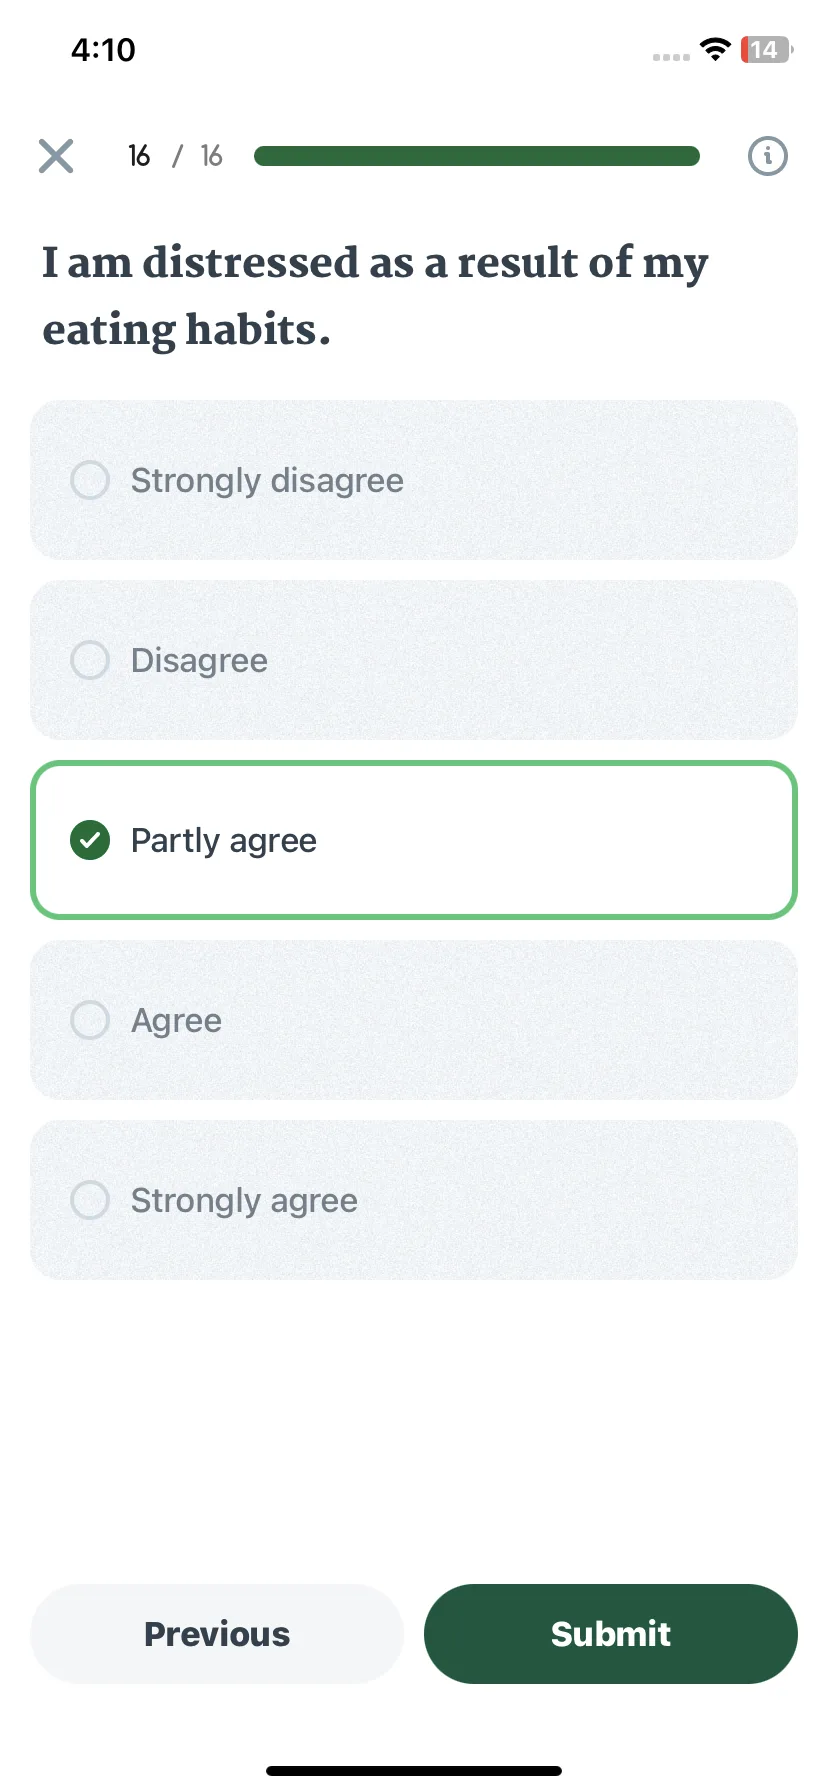
Task: Tap the cellular signal dots
Action: (671, 57)
